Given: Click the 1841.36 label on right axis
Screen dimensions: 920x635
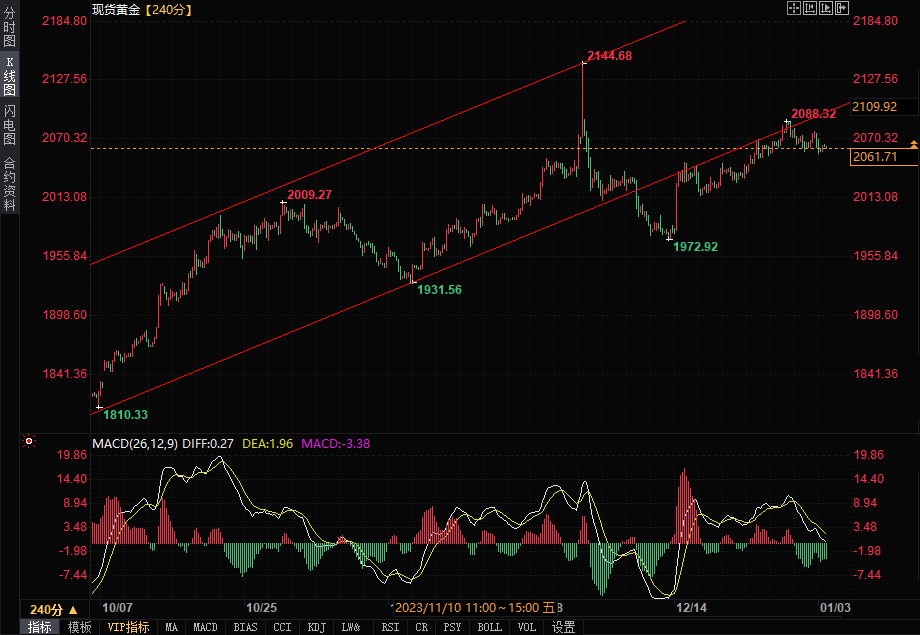Looking at the screenshot, I should (875, 374).
